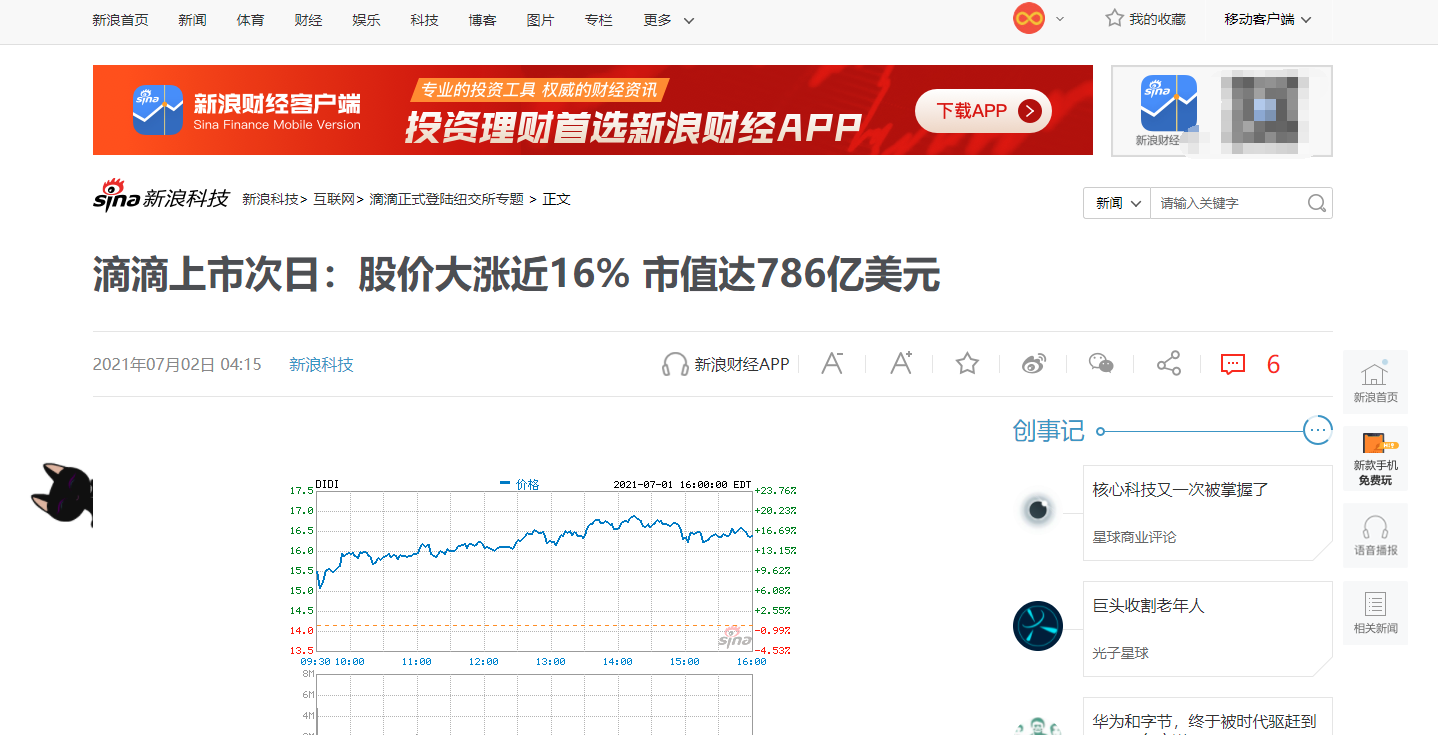The height and width of the screenshot is (735, 1438).
Task: Open the 新闻 search category dropdown
Action: (x=1117, y=203)
